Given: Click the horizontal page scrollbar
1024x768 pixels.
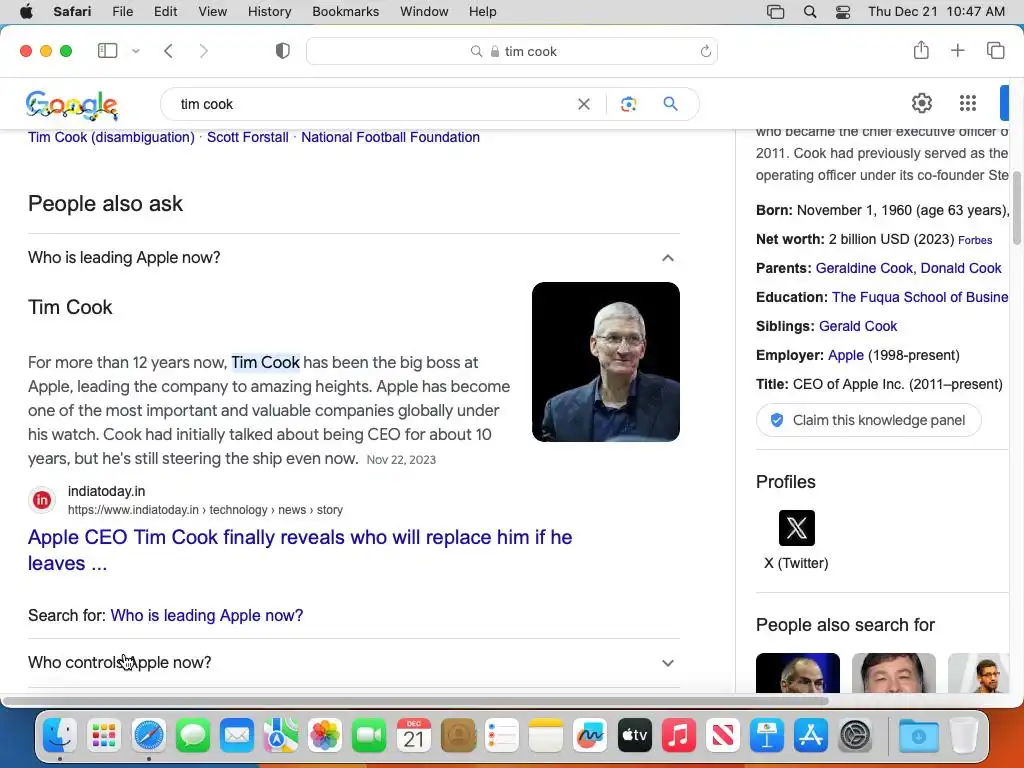Looking at the screenshot, I should (415, 701).
